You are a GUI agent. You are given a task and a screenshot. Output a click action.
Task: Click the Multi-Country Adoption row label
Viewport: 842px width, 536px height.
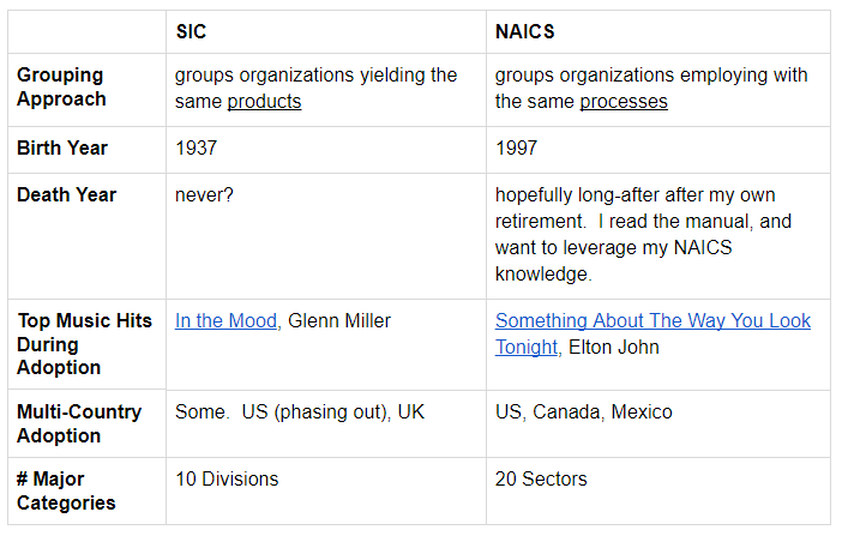(x=79, y=423)
